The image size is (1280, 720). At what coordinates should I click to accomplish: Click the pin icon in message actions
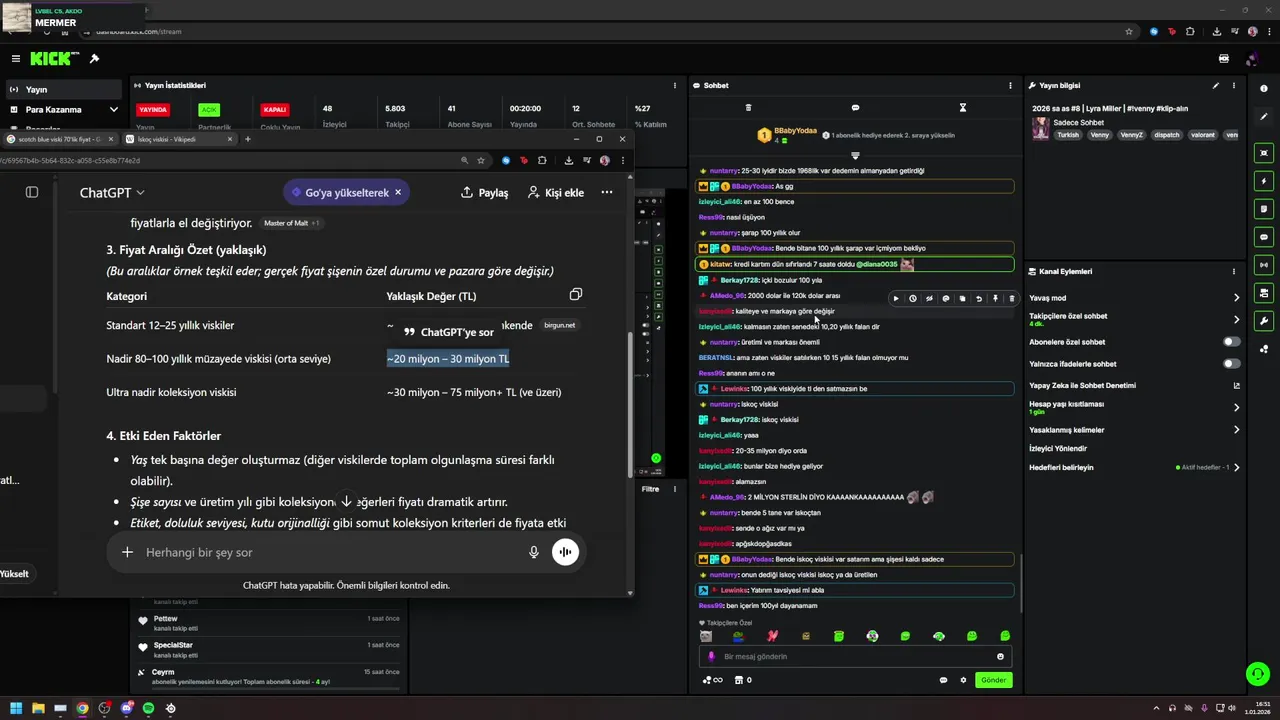(995, 298)
